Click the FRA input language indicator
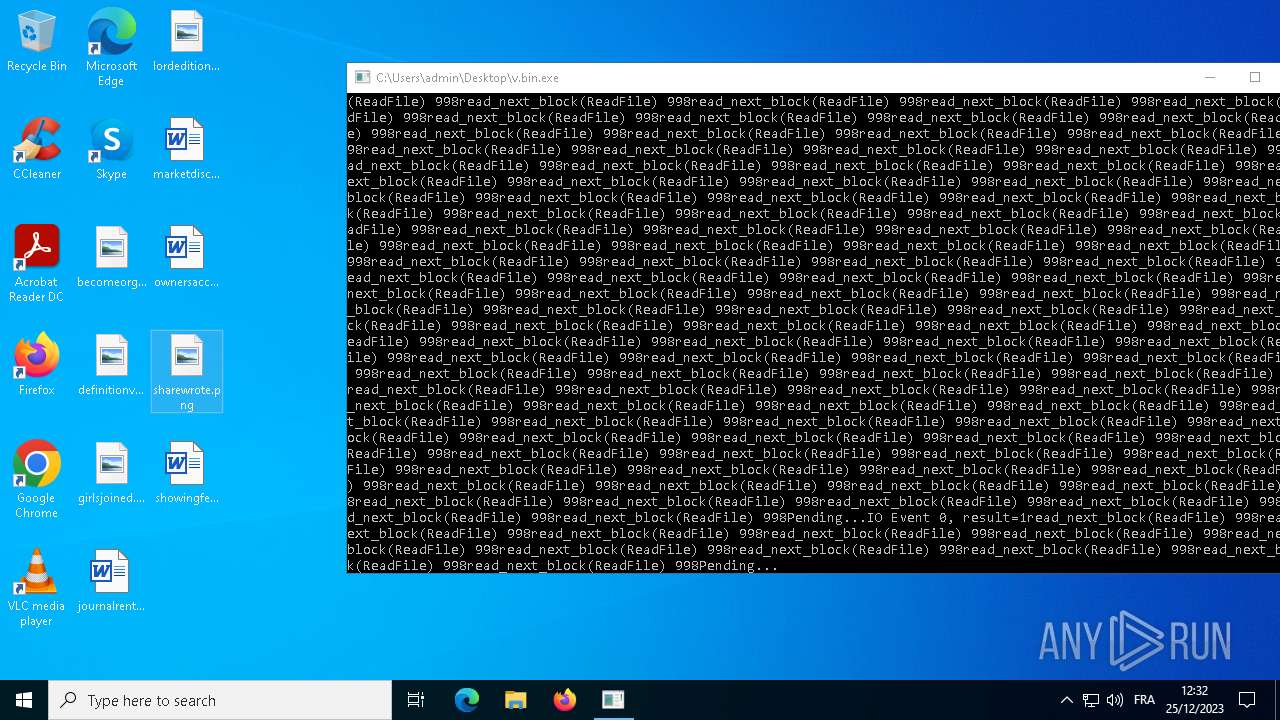1280x720 pixels. click(x=1145, y=700)
